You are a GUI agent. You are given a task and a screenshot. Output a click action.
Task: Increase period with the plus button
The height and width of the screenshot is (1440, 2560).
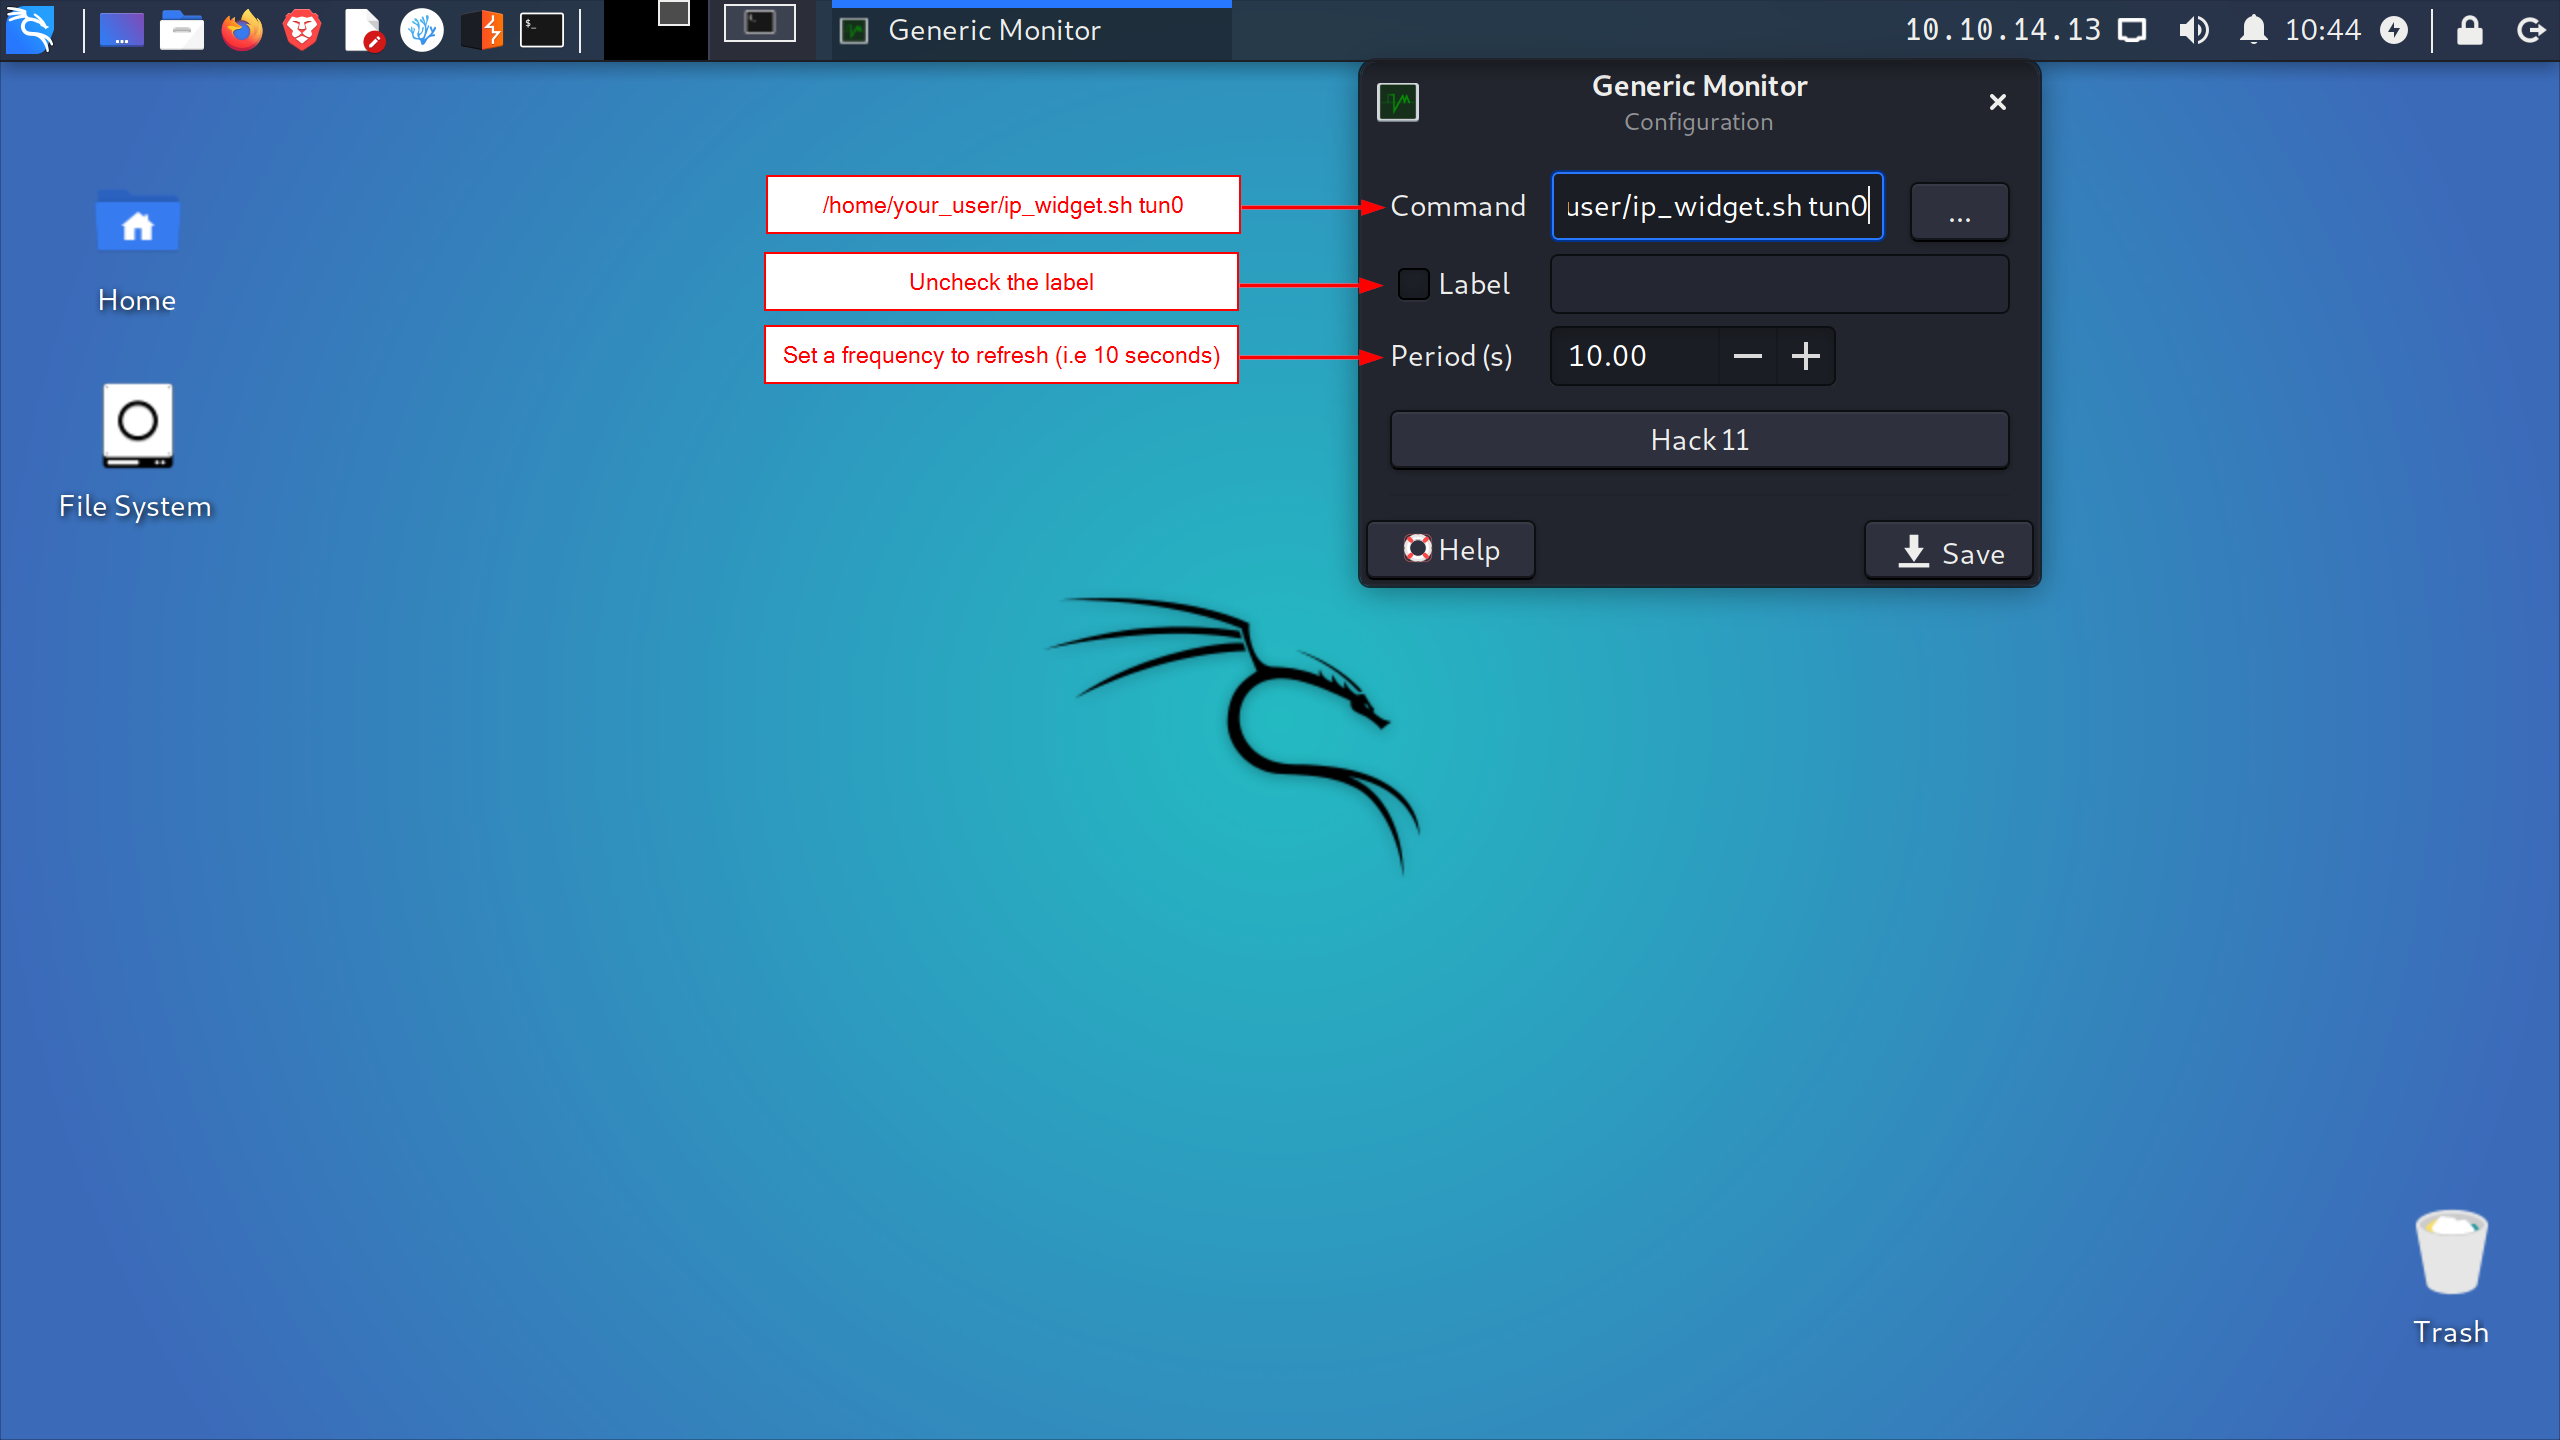[1806, 356]
